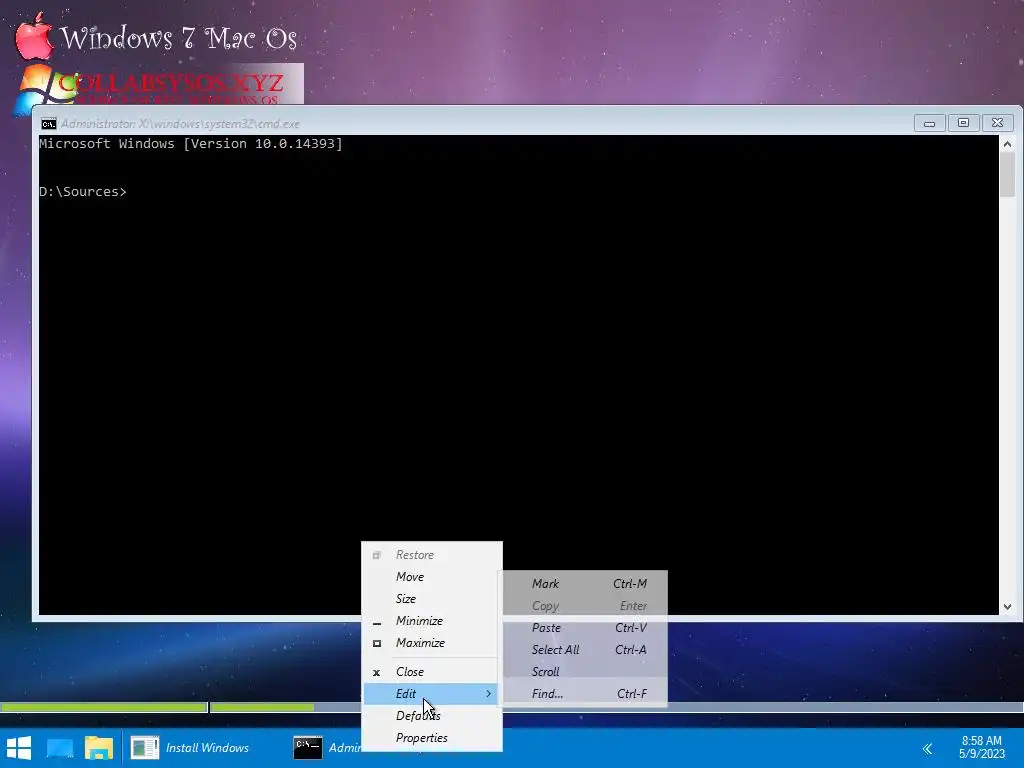Choose Move from the system menu
Viewport: 1024px width, 768px height.
[x=432, y=577]
